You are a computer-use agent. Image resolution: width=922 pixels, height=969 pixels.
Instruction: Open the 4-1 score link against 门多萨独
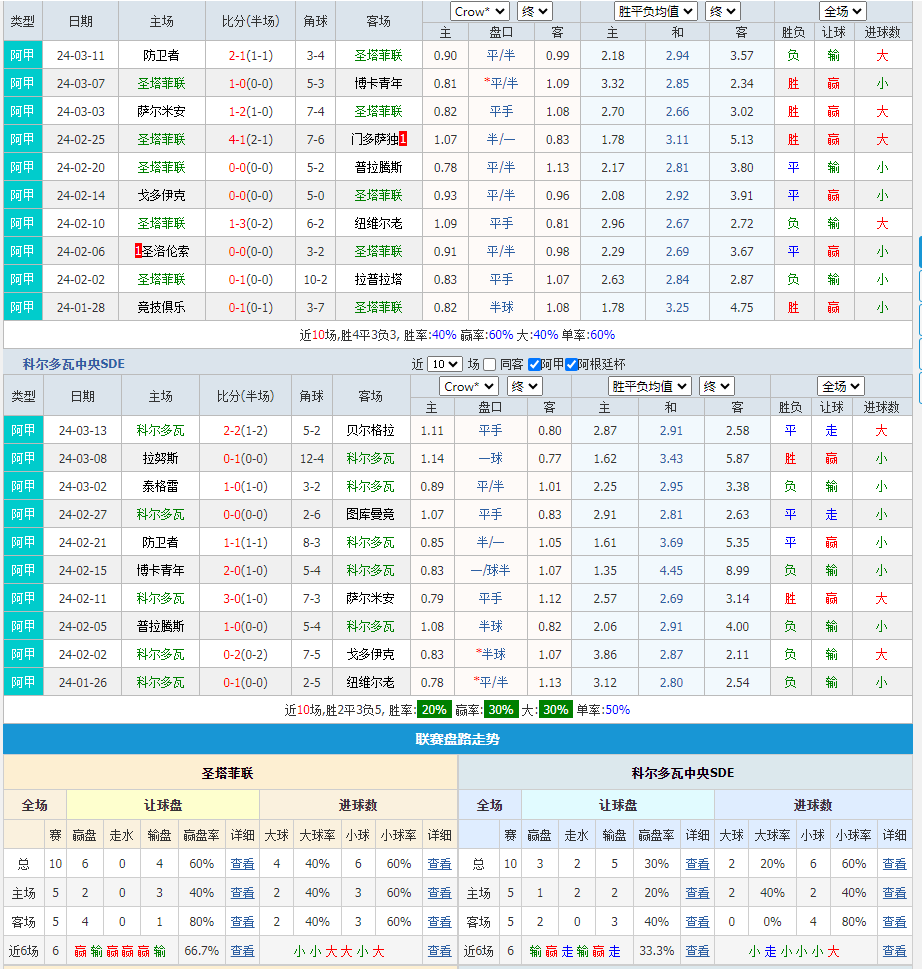point(237,140)
